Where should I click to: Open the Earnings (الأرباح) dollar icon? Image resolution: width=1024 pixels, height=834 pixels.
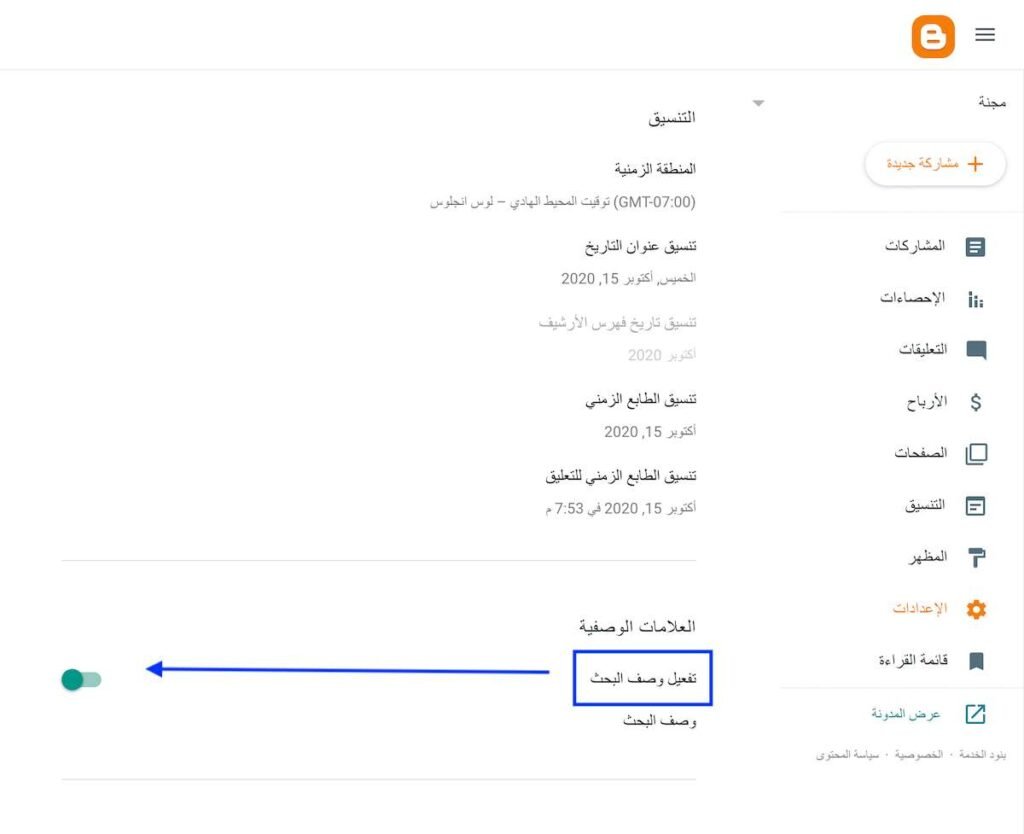click(x=976, y=403)
